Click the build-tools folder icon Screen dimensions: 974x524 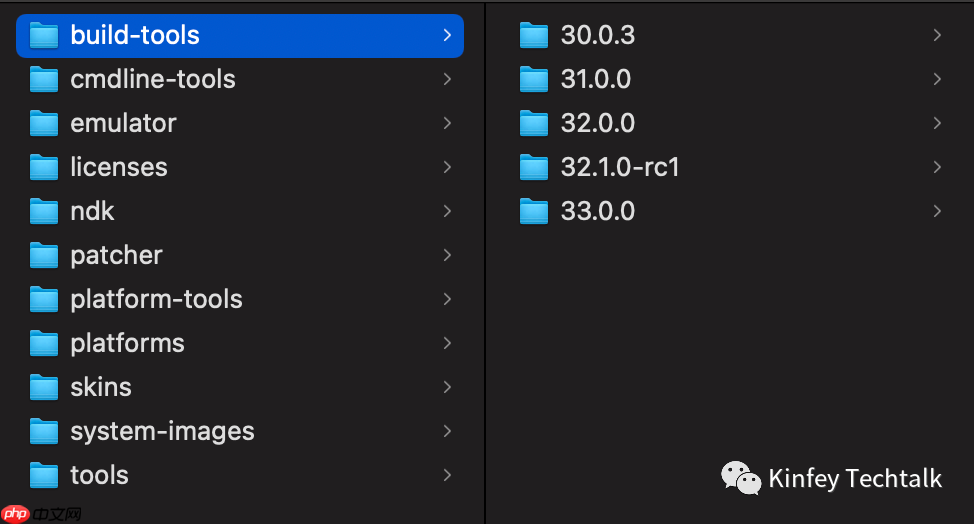44,36
